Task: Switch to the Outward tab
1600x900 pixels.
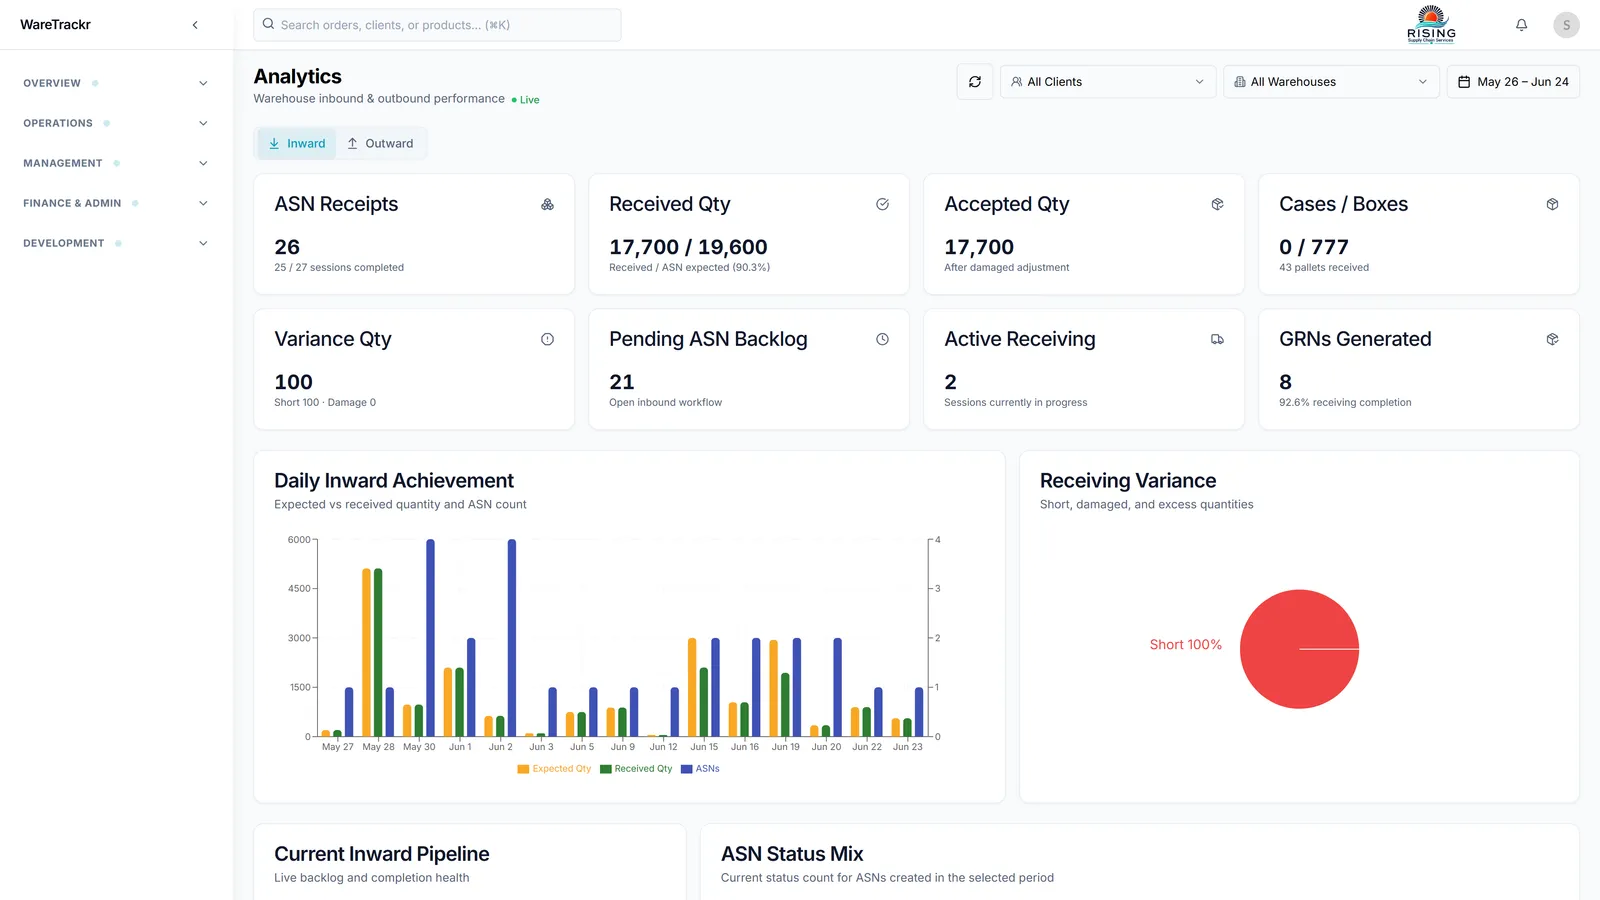Action: 380,143
